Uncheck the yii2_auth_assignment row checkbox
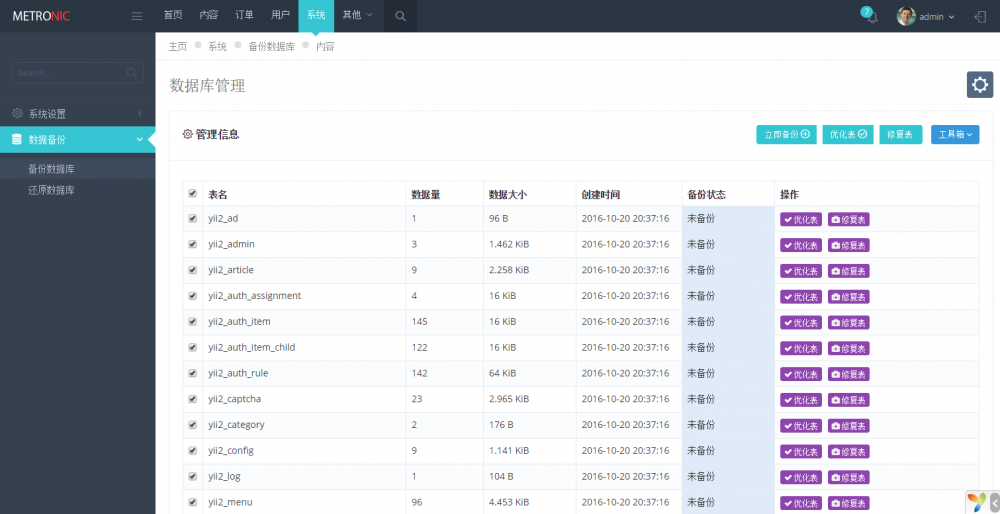The image size is (1000, 514). click(193, 296)
